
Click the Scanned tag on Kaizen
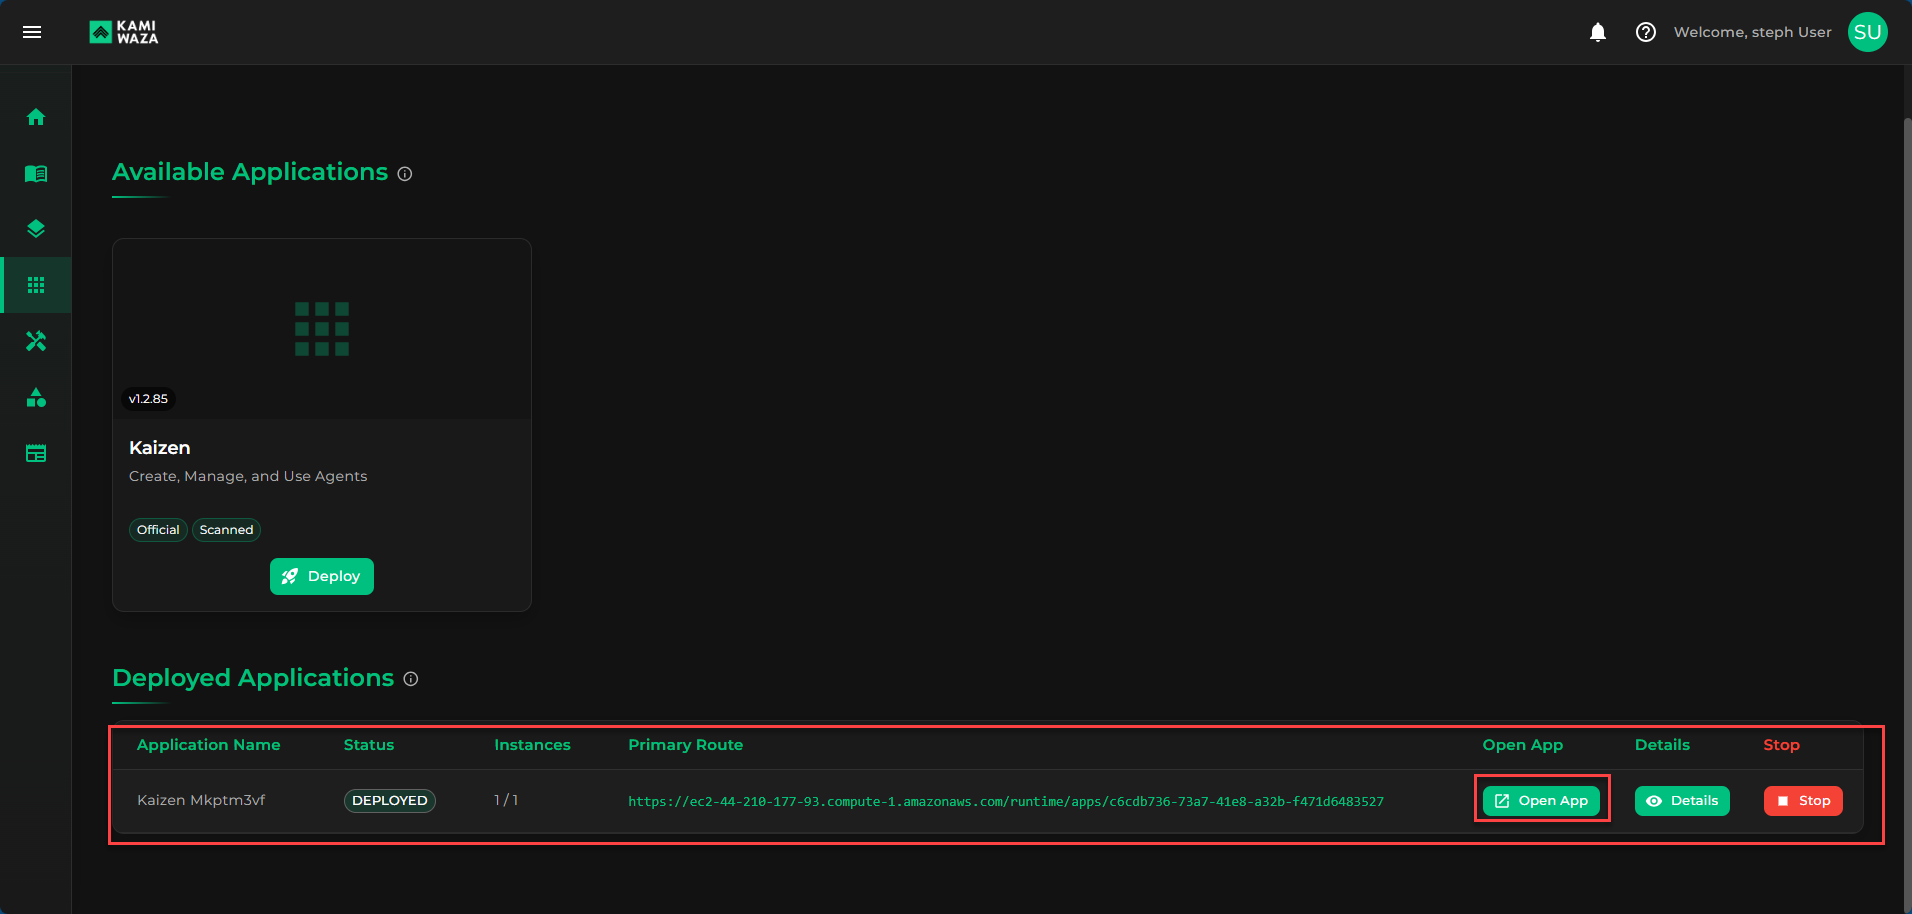226,530
